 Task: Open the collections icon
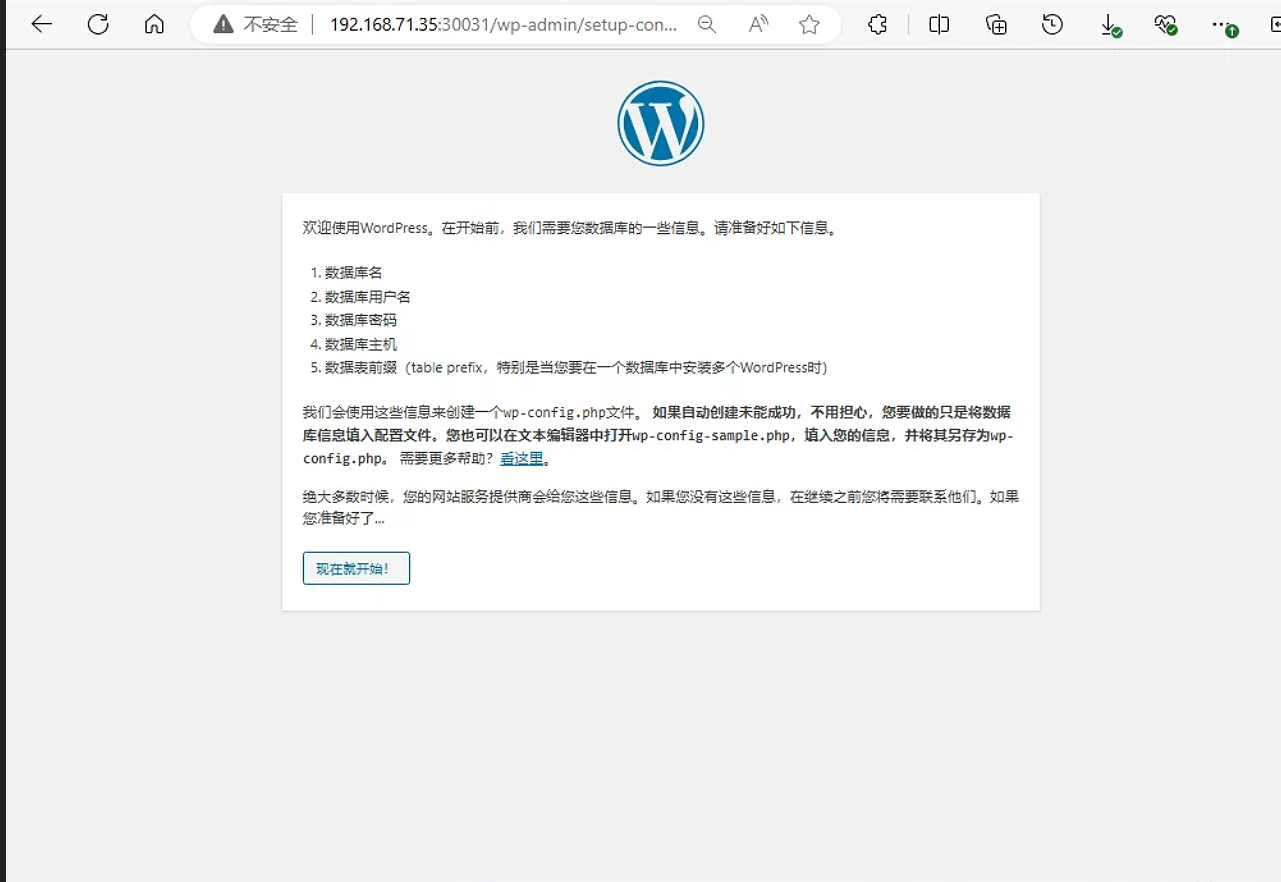[x=996, y=25]
